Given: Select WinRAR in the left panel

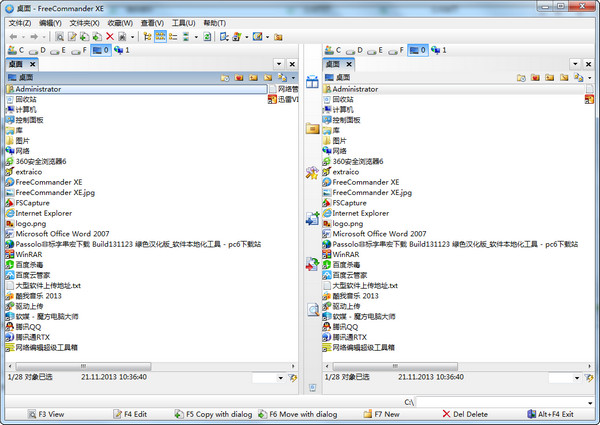Looking at the screenshot, I should tap(24, 254).
